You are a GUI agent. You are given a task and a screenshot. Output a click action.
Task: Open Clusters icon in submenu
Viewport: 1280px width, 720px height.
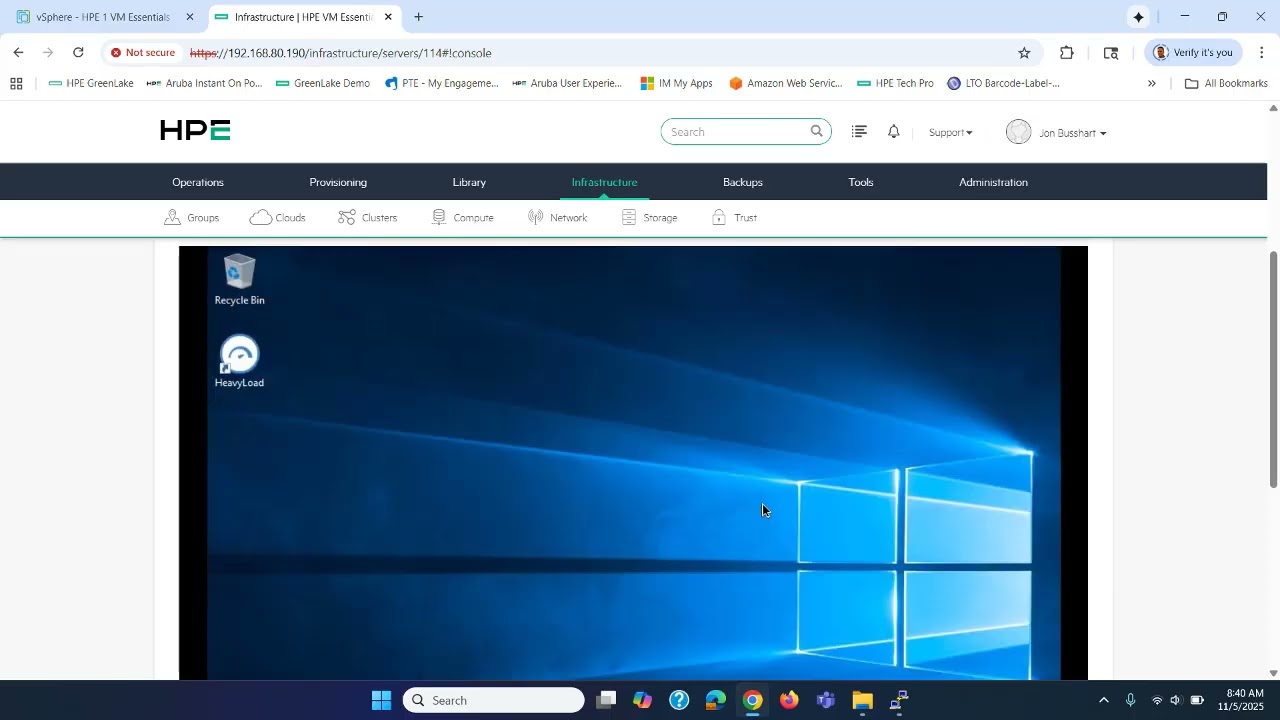347,217
